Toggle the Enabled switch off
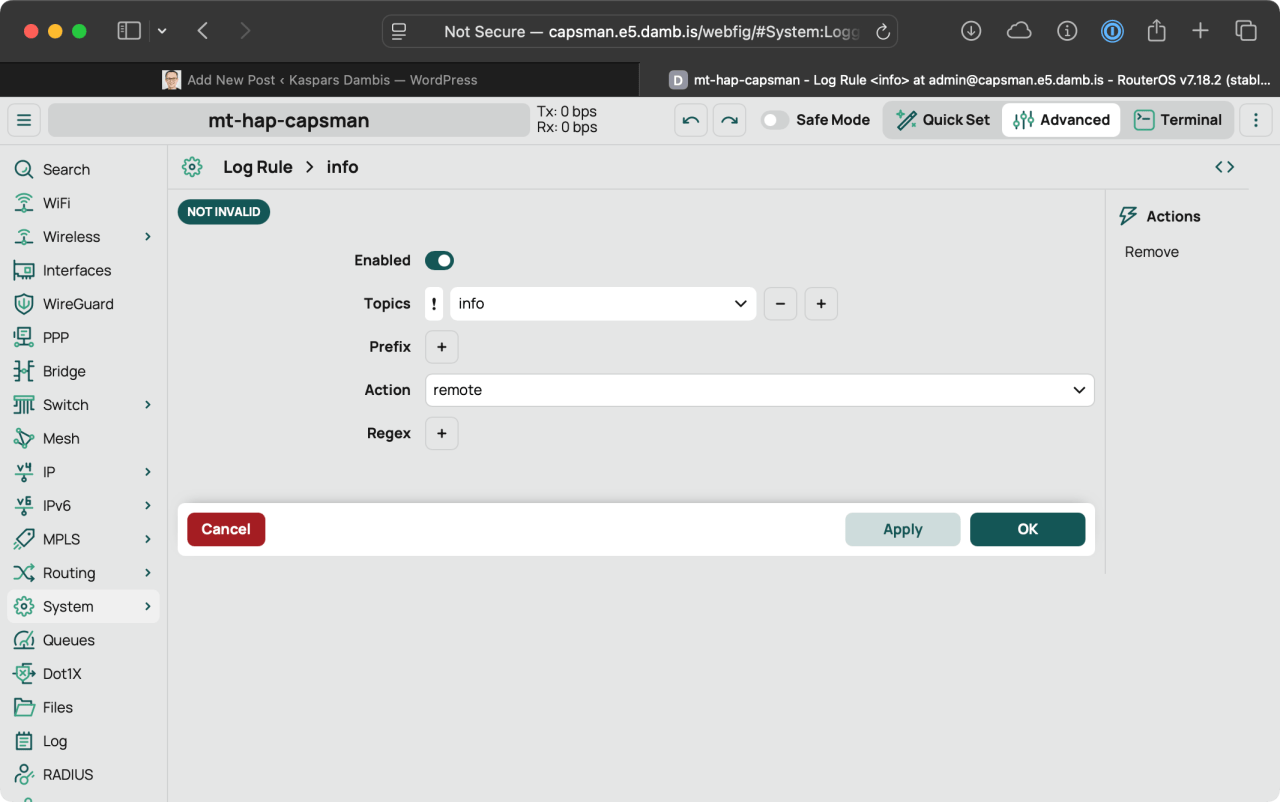Image resolution: width=1280 pixels, height=802 pixels. pyautogui.click(x=439, y=260)
